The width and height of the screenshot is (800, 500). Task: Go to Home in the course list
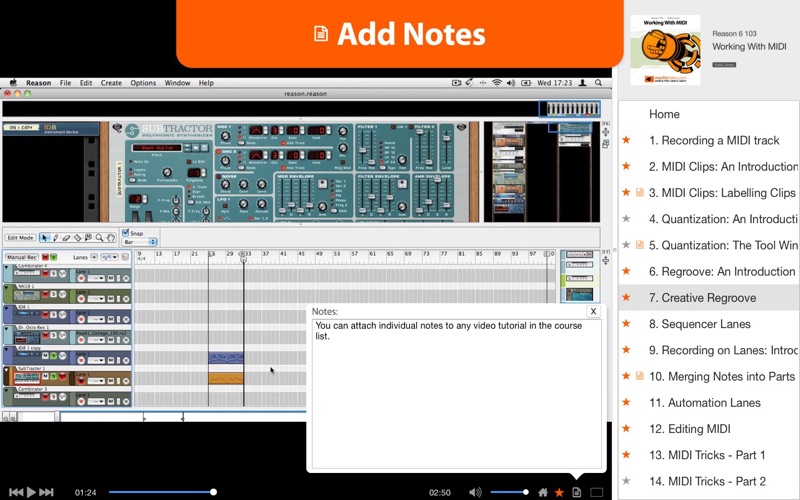pos(664,114)
